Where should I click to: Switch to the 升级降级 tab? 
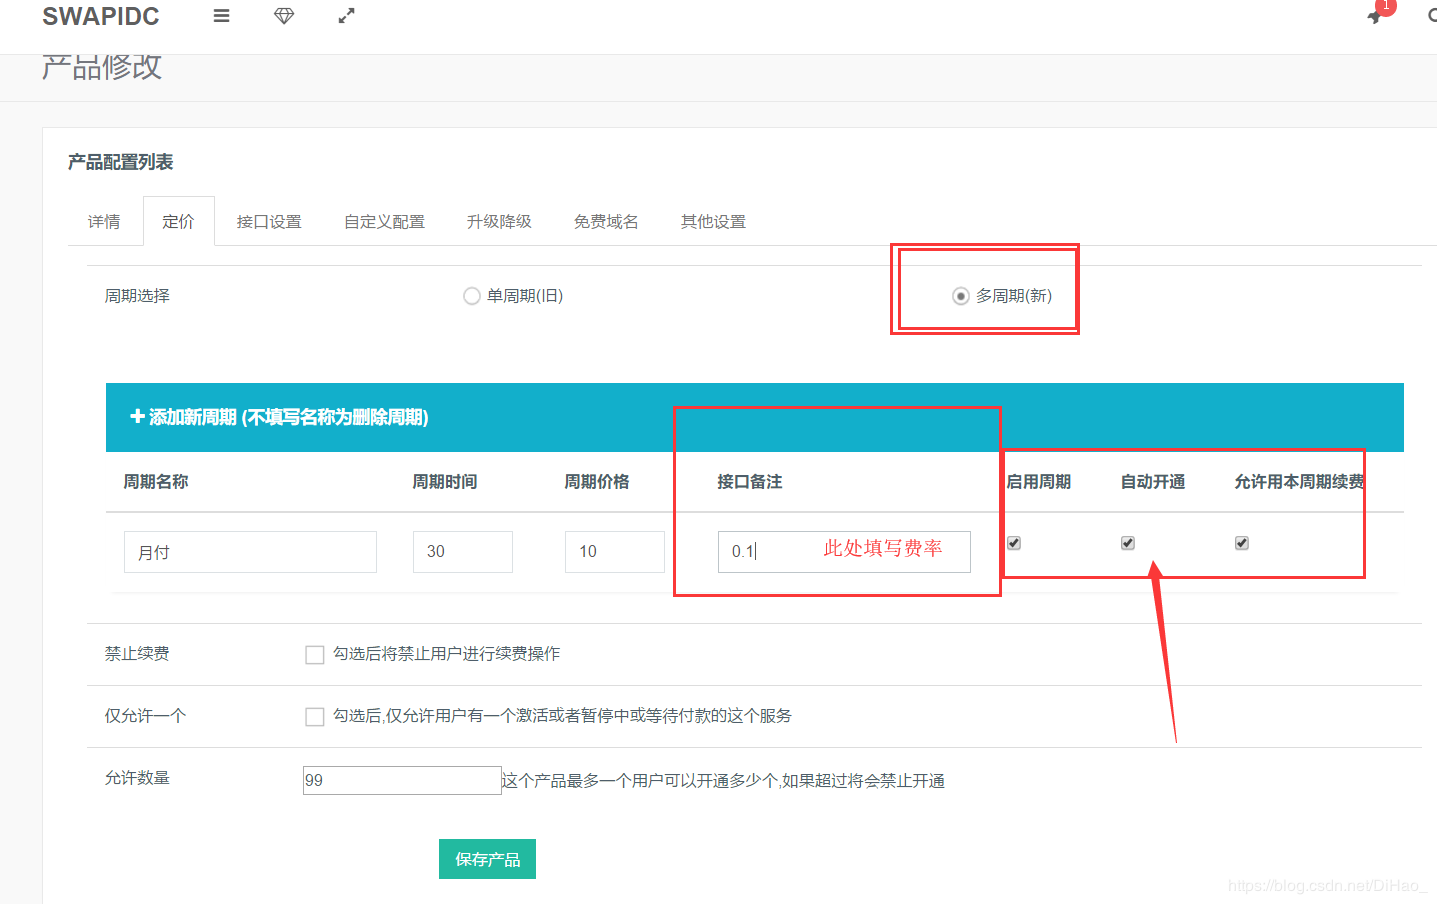[499, 221]
